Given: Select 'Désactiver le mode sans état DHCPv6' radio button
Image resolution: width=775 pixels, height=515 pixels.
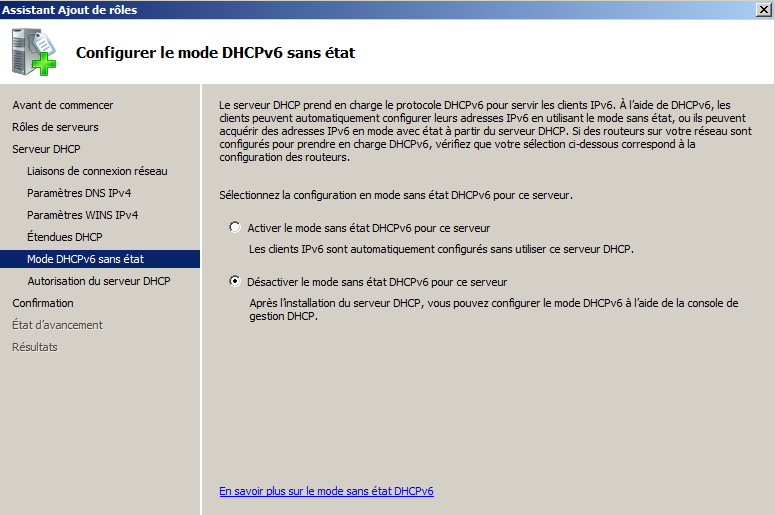Looking at the screenshot, I should tap(235, 281).
